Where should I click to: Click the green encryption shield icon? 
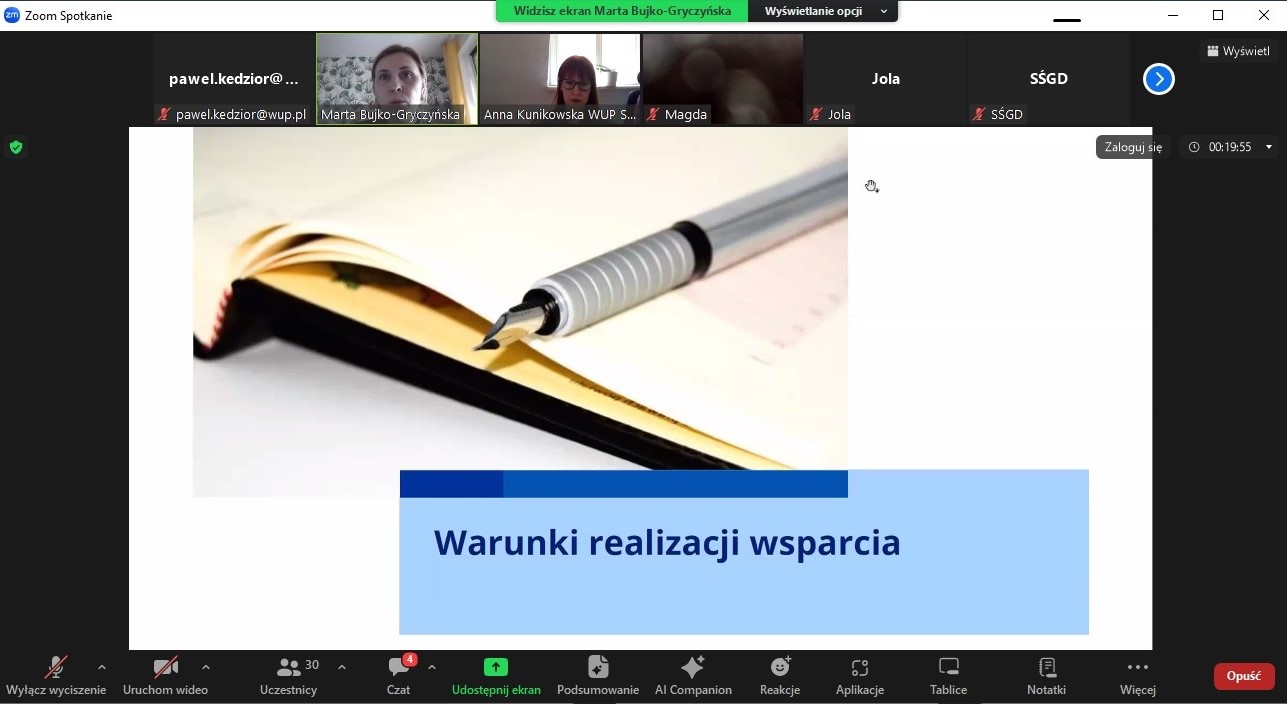click(16, 147)
